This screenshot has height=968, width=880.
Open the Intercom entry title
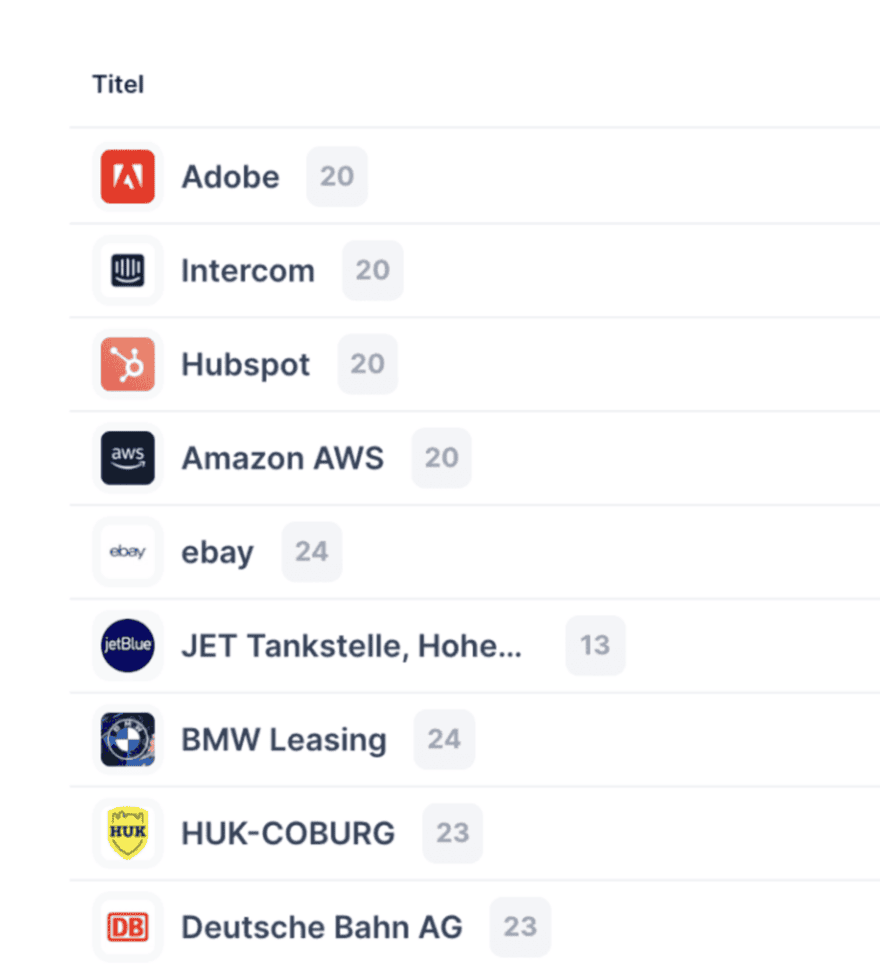pyautogui.click(x=248, y=271)
